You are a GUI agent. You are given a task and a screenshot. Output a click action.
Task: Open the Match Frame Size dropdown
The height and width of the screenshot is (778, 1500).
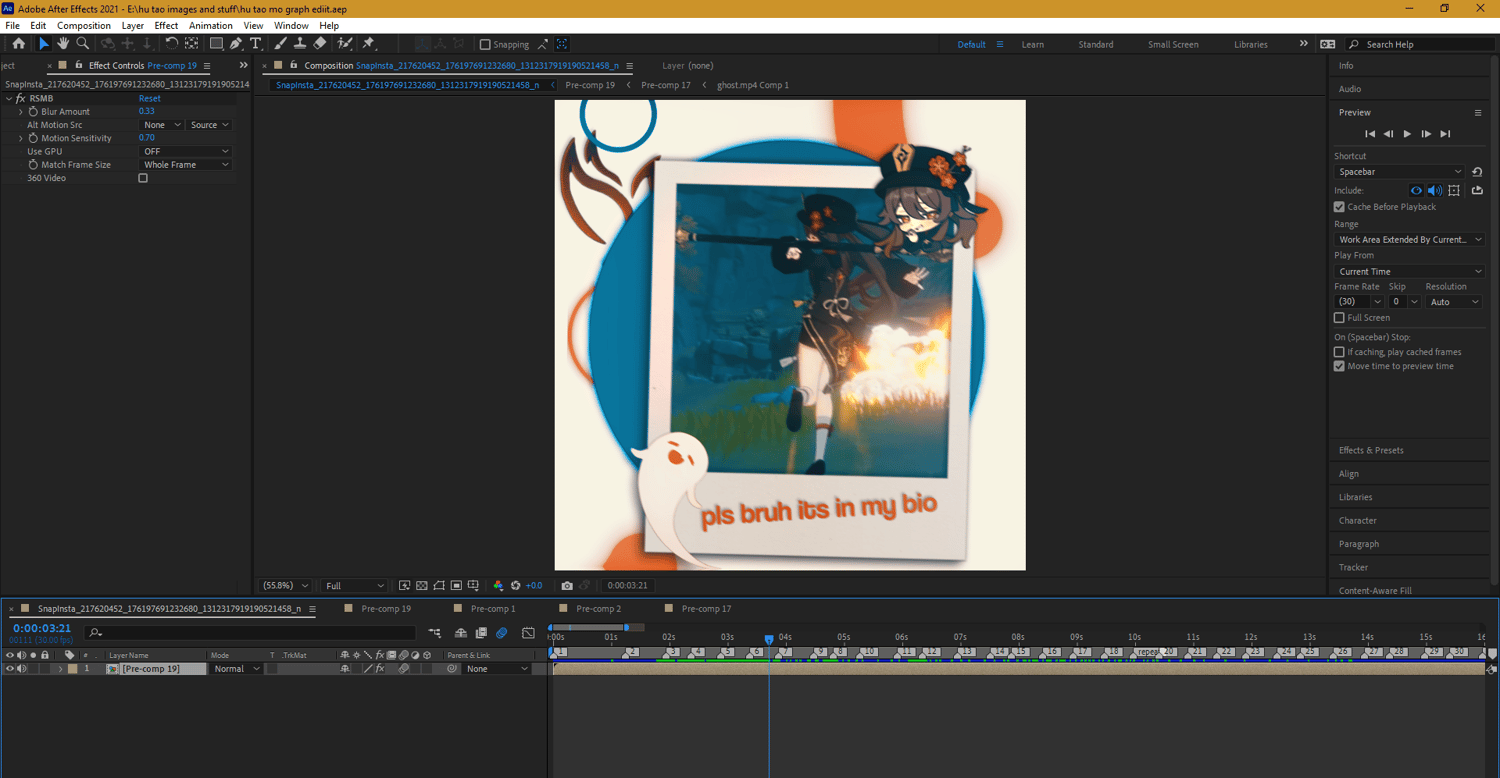(186, 165)
